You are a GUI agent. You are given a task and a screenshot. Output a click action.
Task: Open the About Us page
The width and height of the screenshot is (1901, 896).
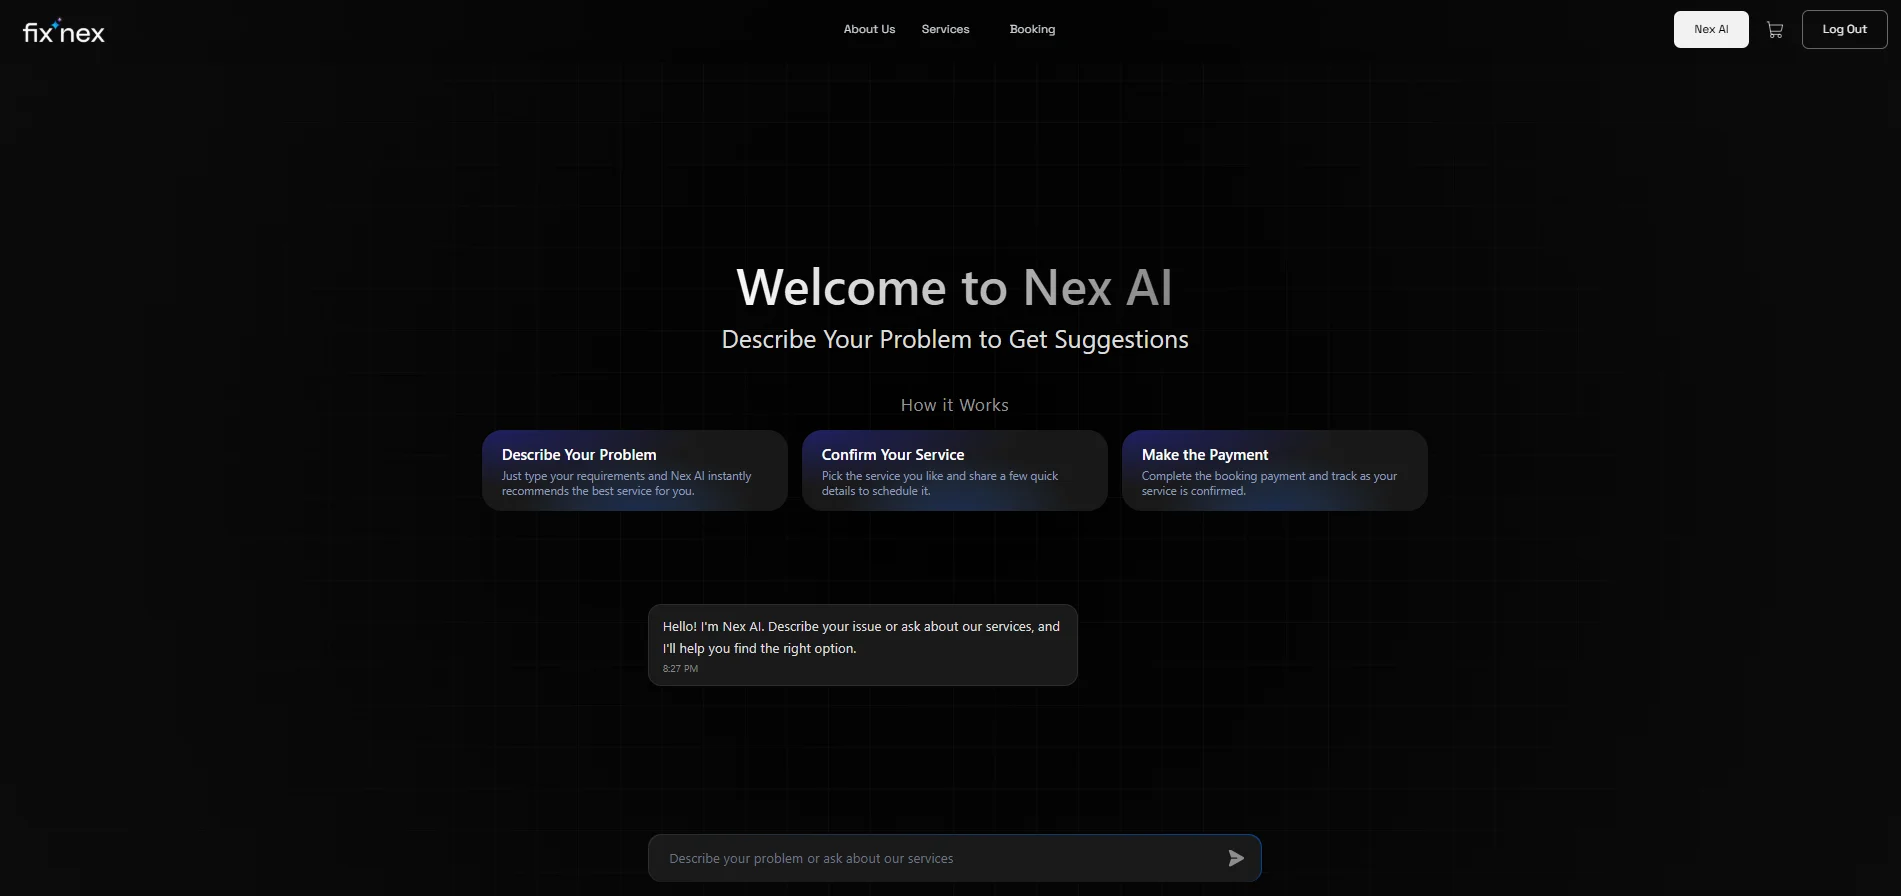pos(869,29)
